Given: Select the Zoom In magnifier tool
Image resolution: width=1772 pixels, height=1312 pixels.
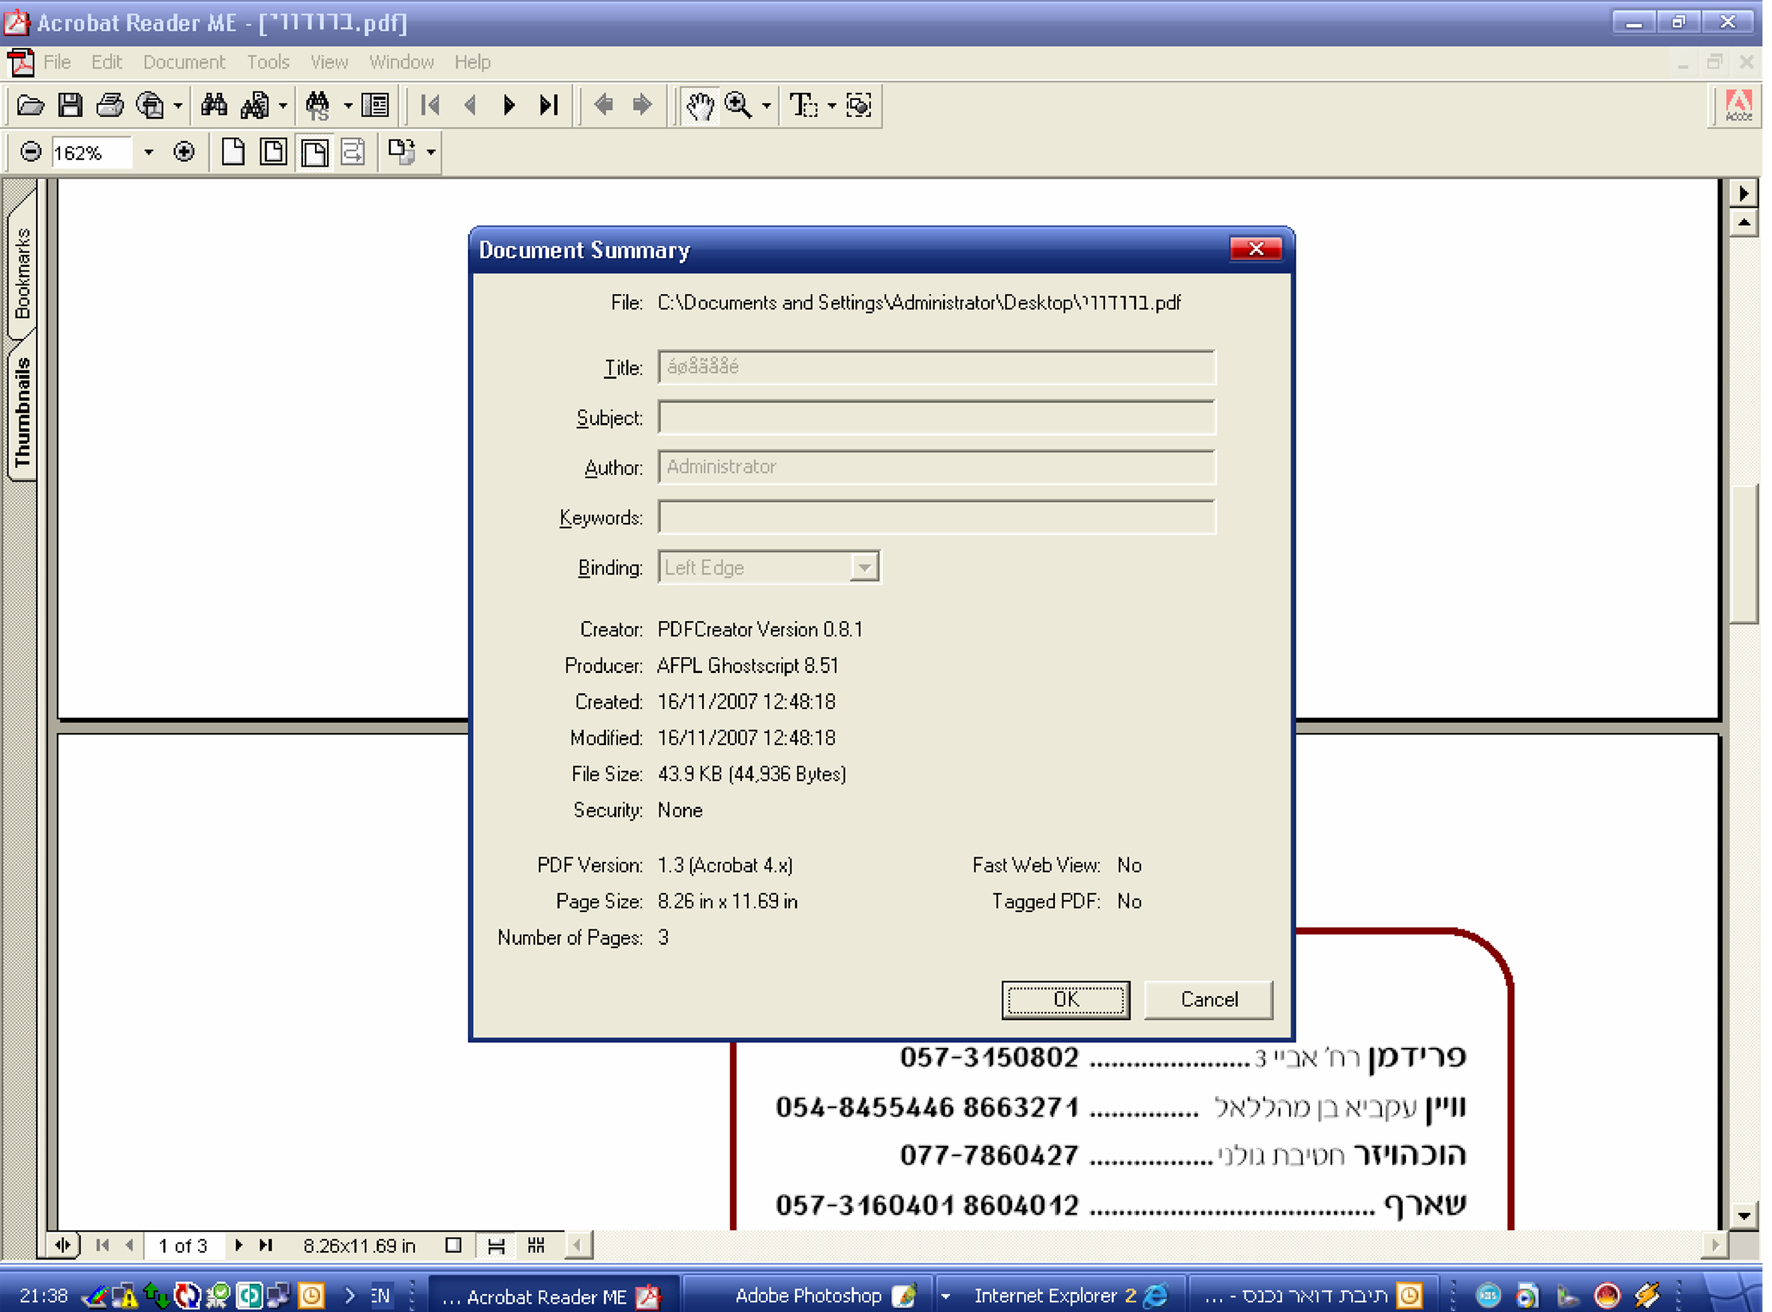Looking at the screenshot, I should [739, 105].
